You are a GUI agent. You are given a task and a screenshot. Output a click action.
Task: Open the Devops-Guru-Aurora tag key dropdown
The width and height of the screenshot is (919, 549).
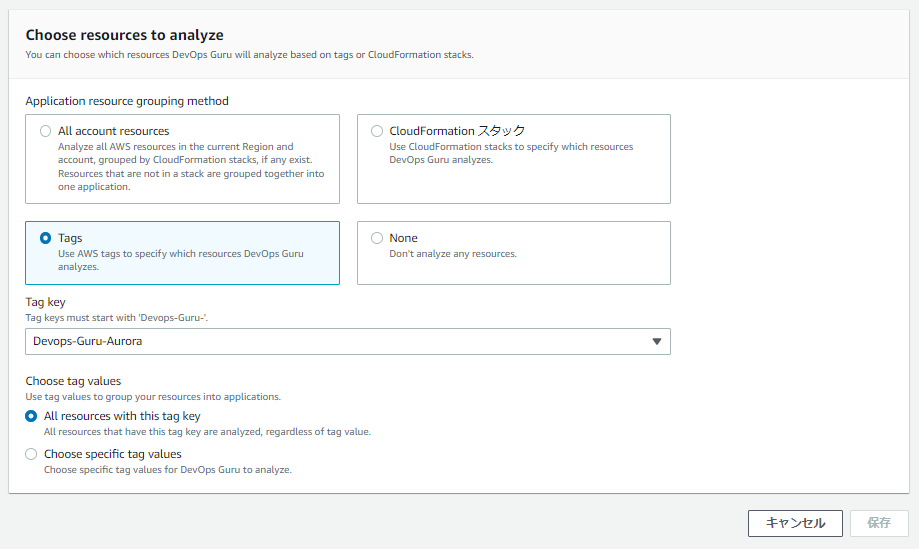[340, 341]
